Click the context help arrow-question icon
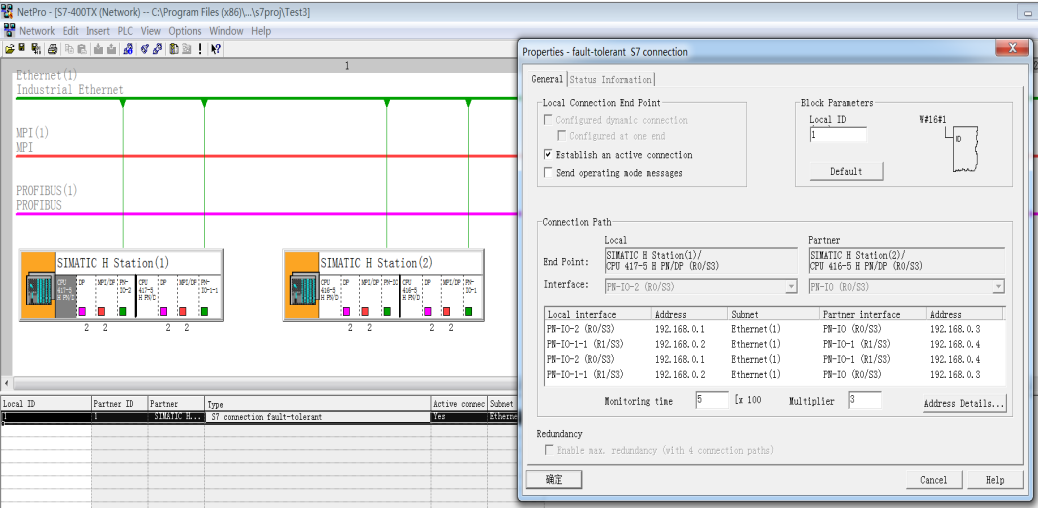The height and width of the screenshot is (508, 1038). (216, 48)
